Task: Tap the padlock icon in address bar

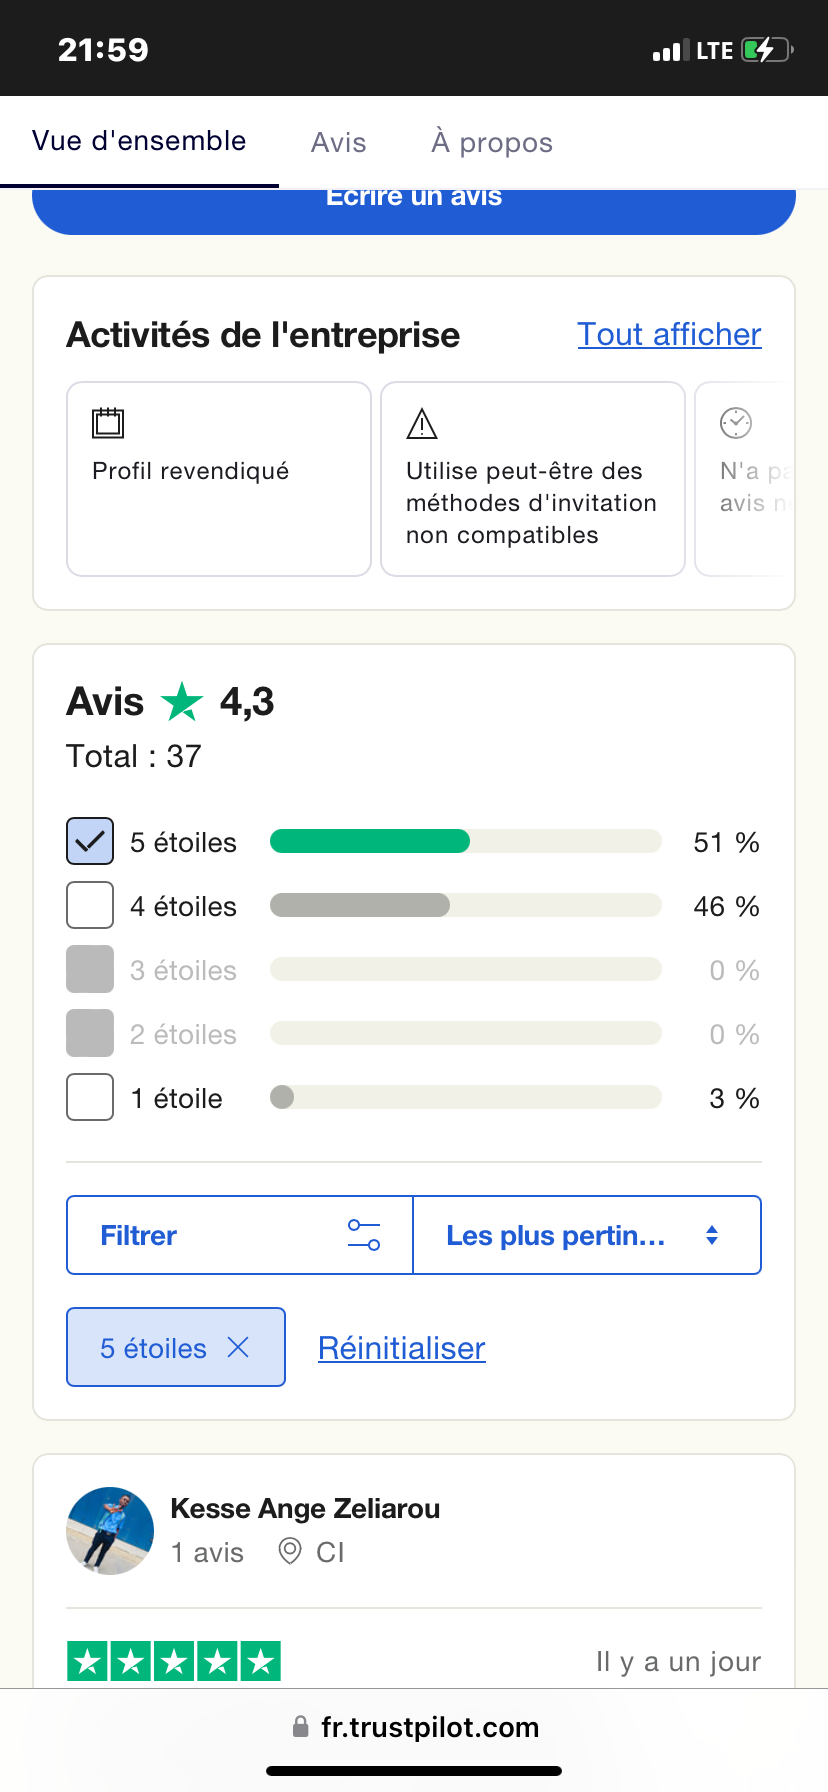Action: coord(300,1727)
